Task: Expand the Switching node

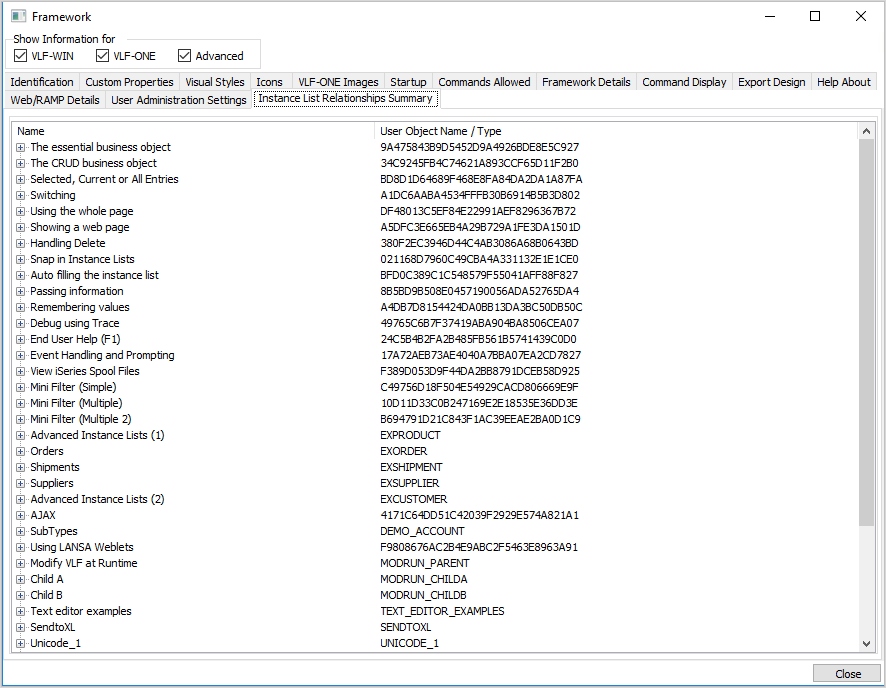Action: (x=21, y=195)
